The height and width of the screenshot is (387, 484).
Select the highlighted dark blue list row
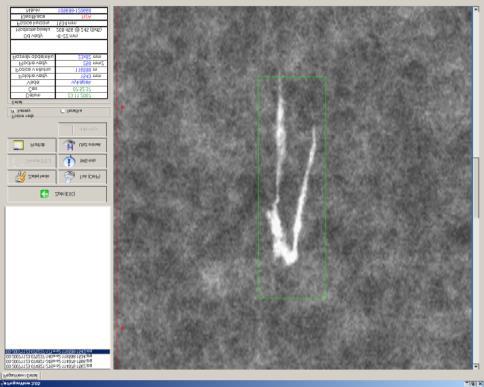(57, 352)
